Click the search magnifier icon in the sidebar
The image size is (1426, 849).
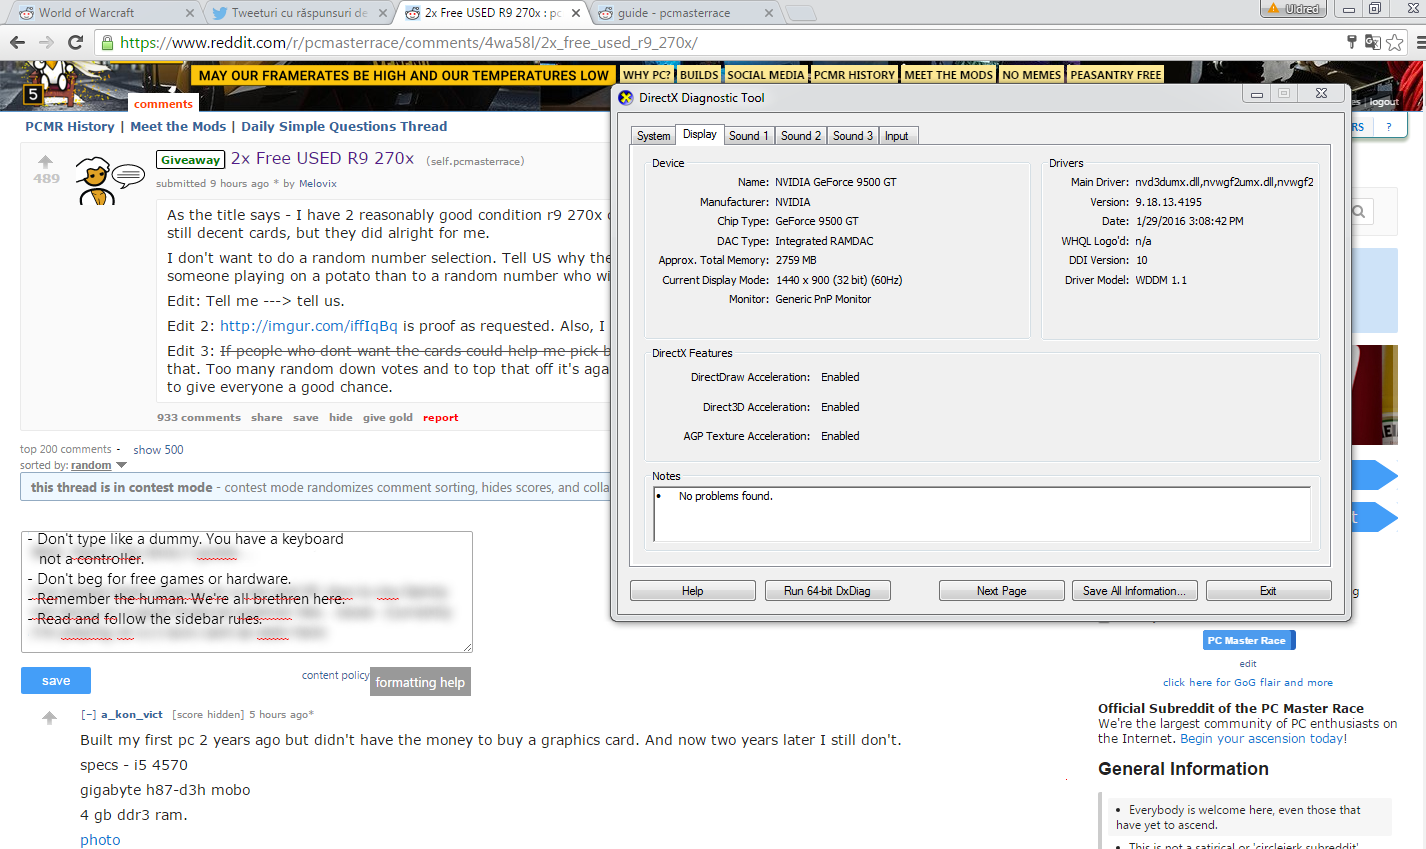pyautogui.click(x=1358, y=212)
